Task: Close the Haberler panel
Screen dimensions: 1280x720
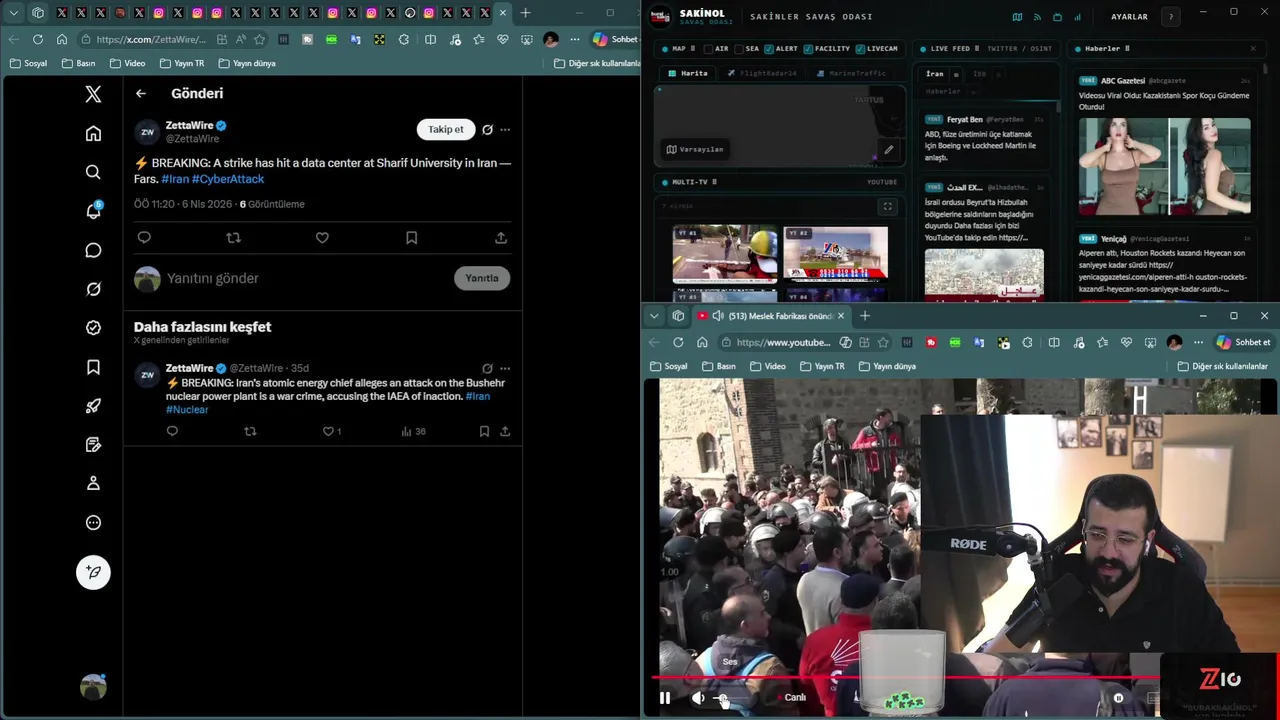Action: click(1253, 48)
